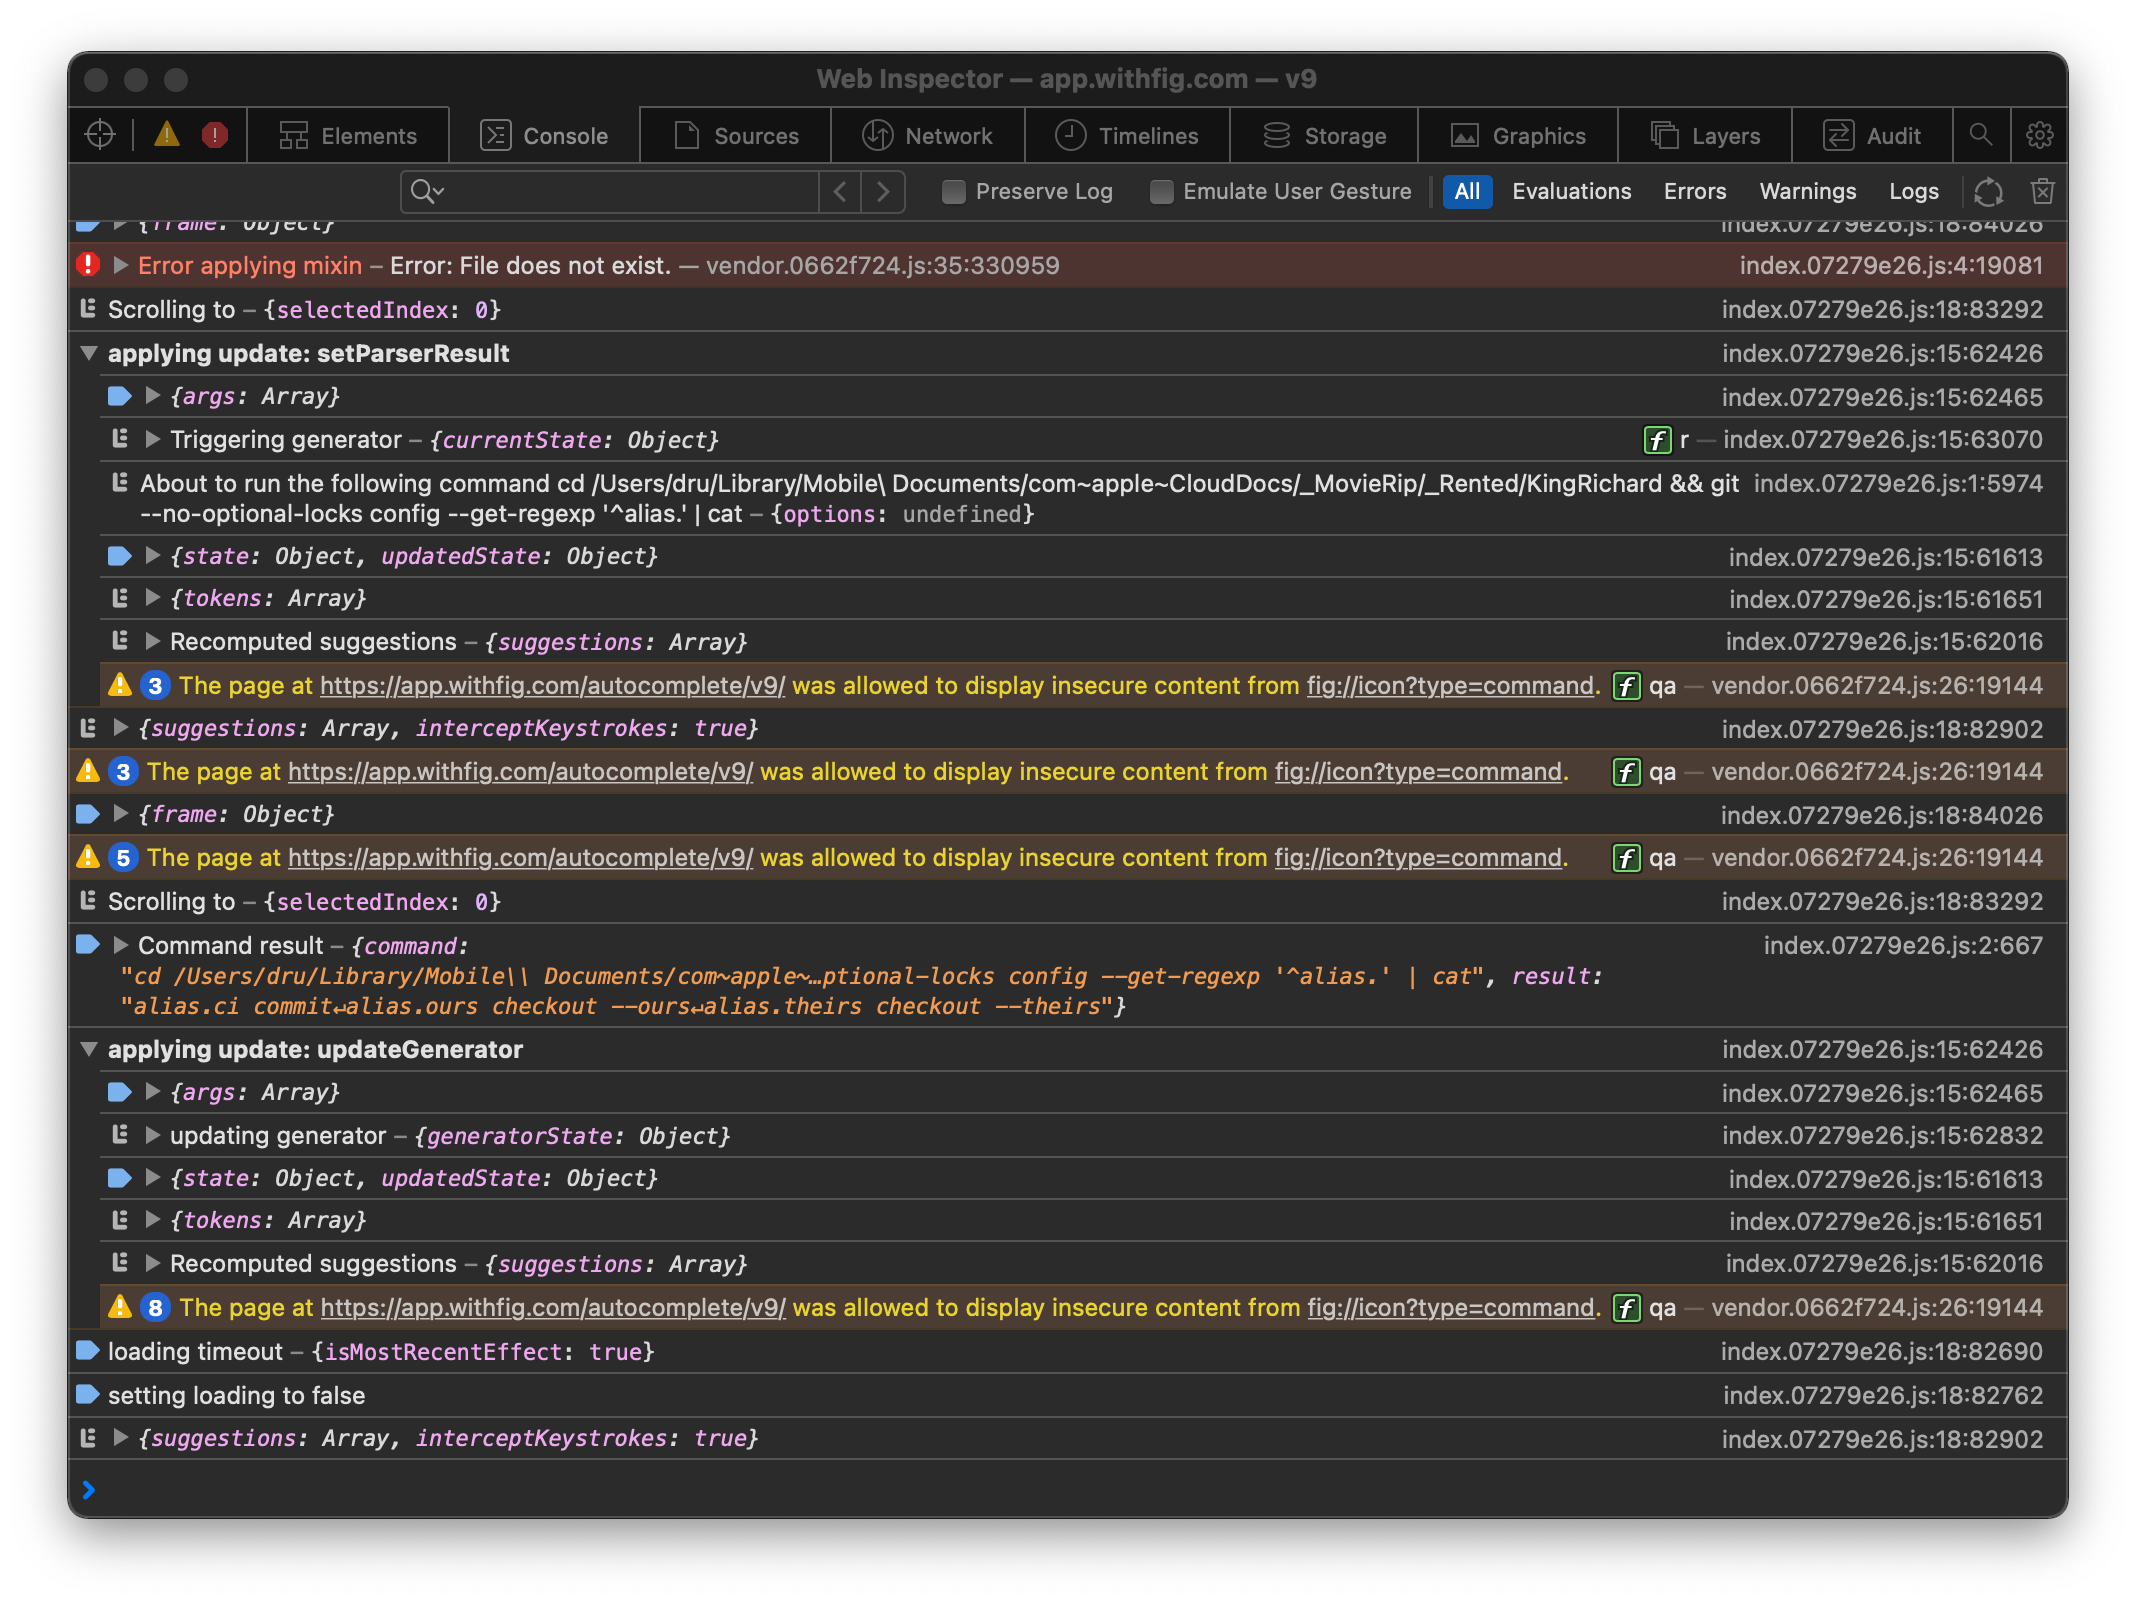Switch to the Network tab

[x=928, y=135]
